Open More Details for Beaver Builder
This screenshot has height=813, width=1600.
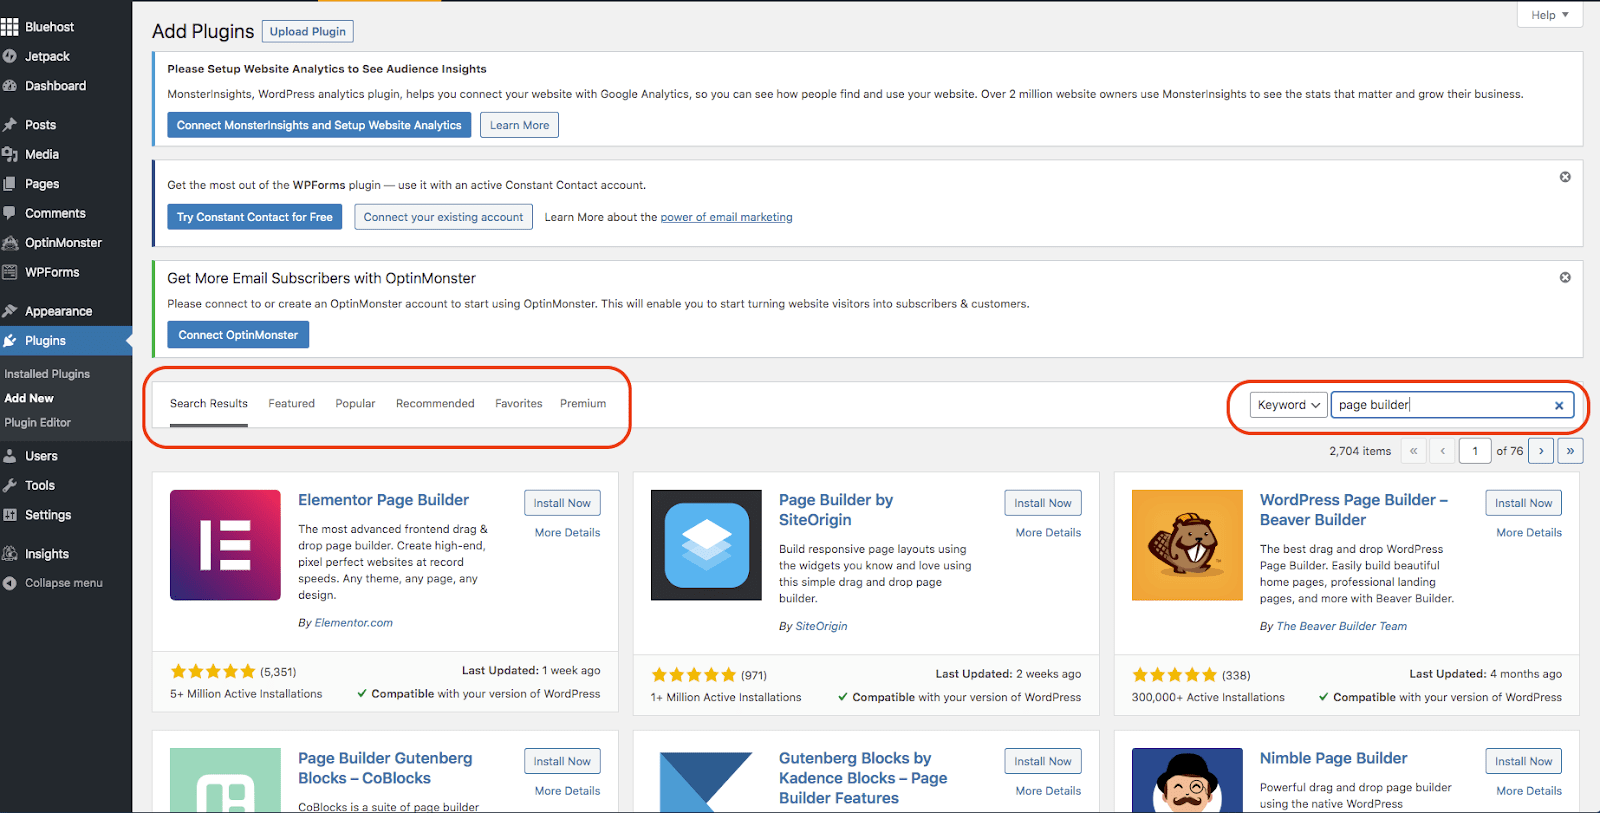[1529, 533]
